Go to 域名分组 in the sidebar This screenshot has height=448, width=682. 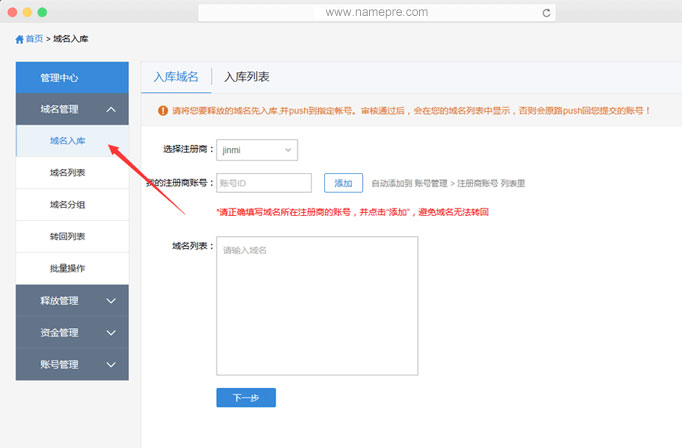(68, 205)
